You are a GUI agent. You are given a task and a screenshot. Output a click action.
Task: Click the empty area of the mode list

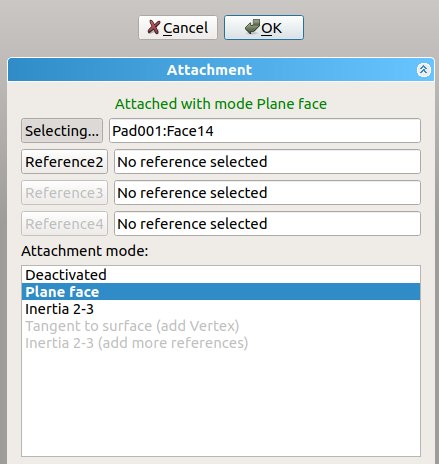coord(221,403)
